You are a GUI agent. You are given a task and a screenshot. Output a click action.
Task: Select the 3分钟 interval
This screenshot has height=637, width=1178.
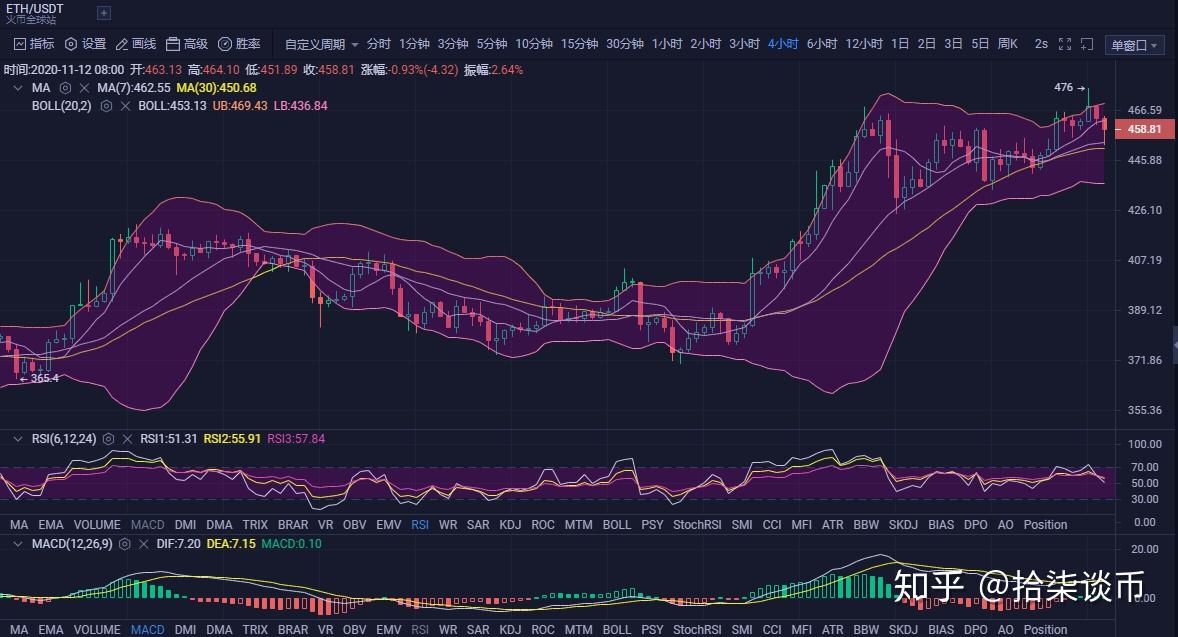453,44
